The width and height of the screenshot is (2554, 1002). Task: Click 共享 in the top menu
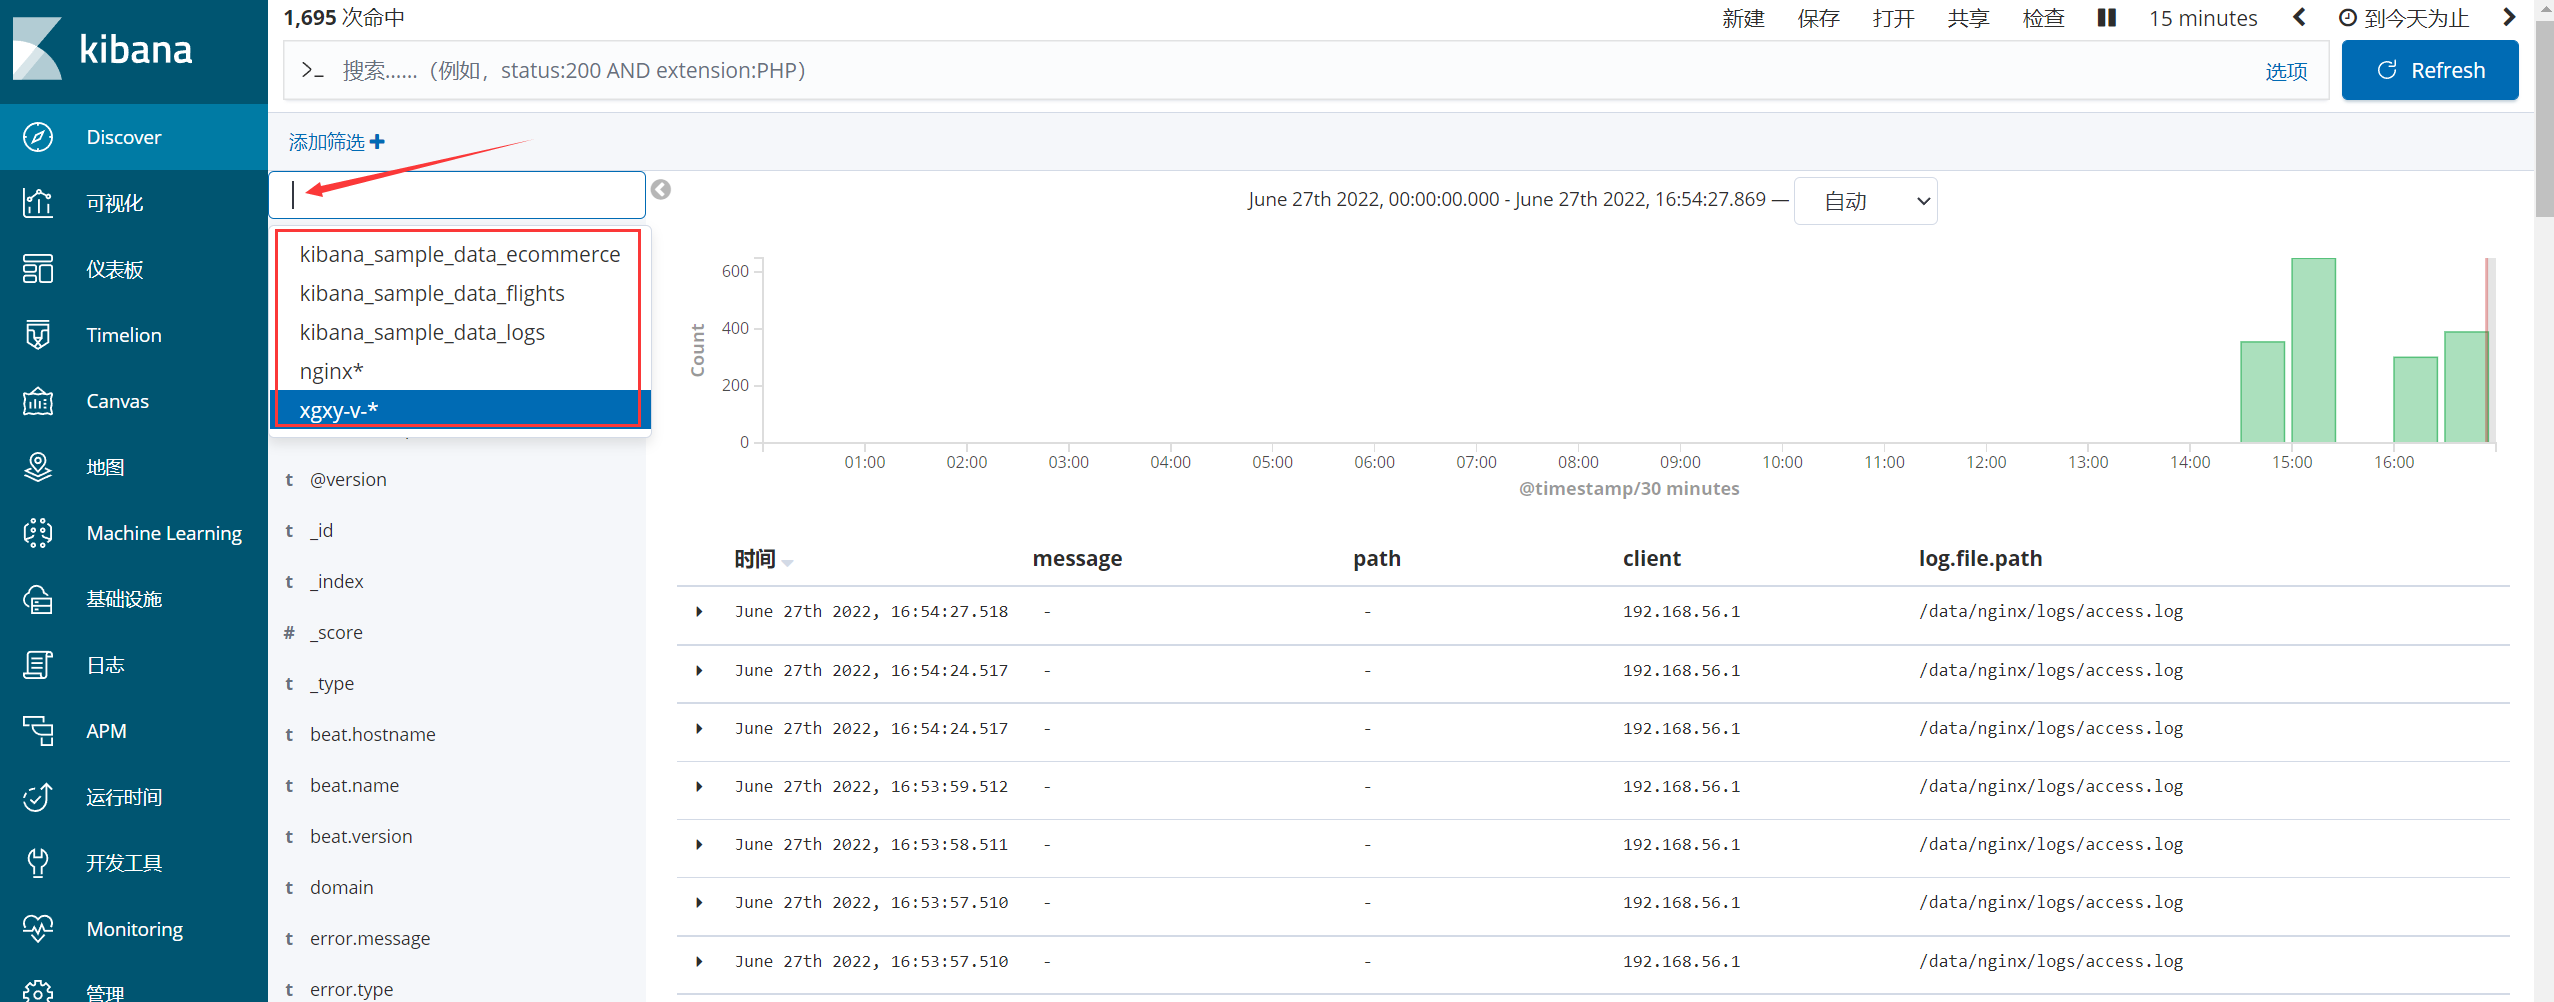tap(1968, 18)
